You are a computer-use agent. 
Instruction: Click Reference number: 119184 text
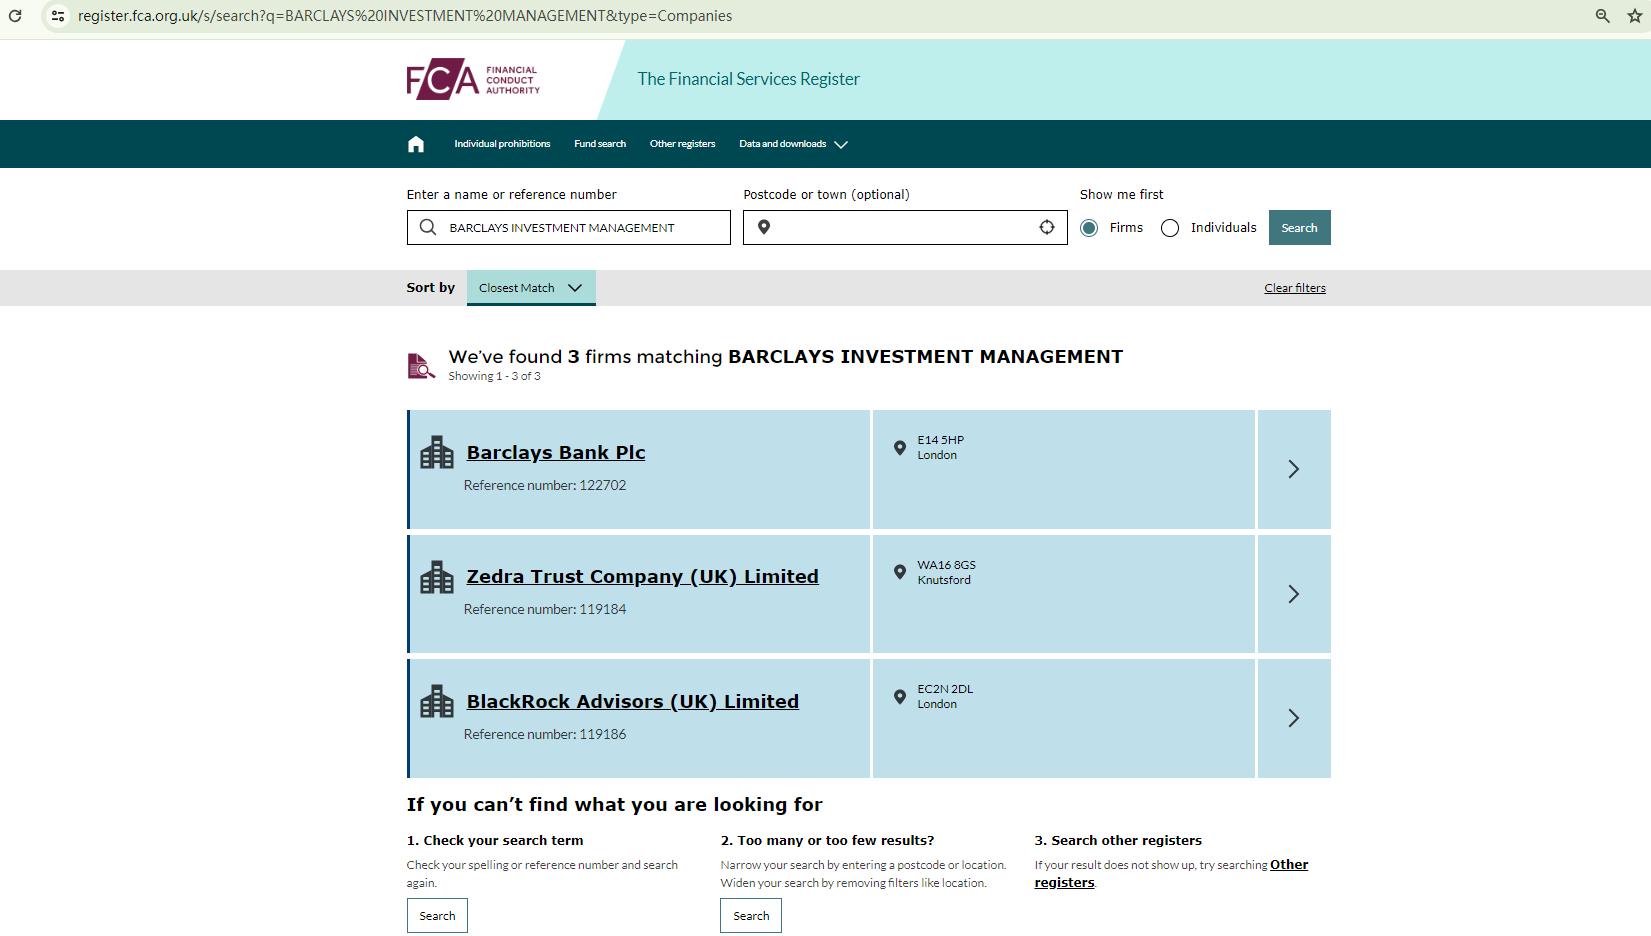(545, 609)
